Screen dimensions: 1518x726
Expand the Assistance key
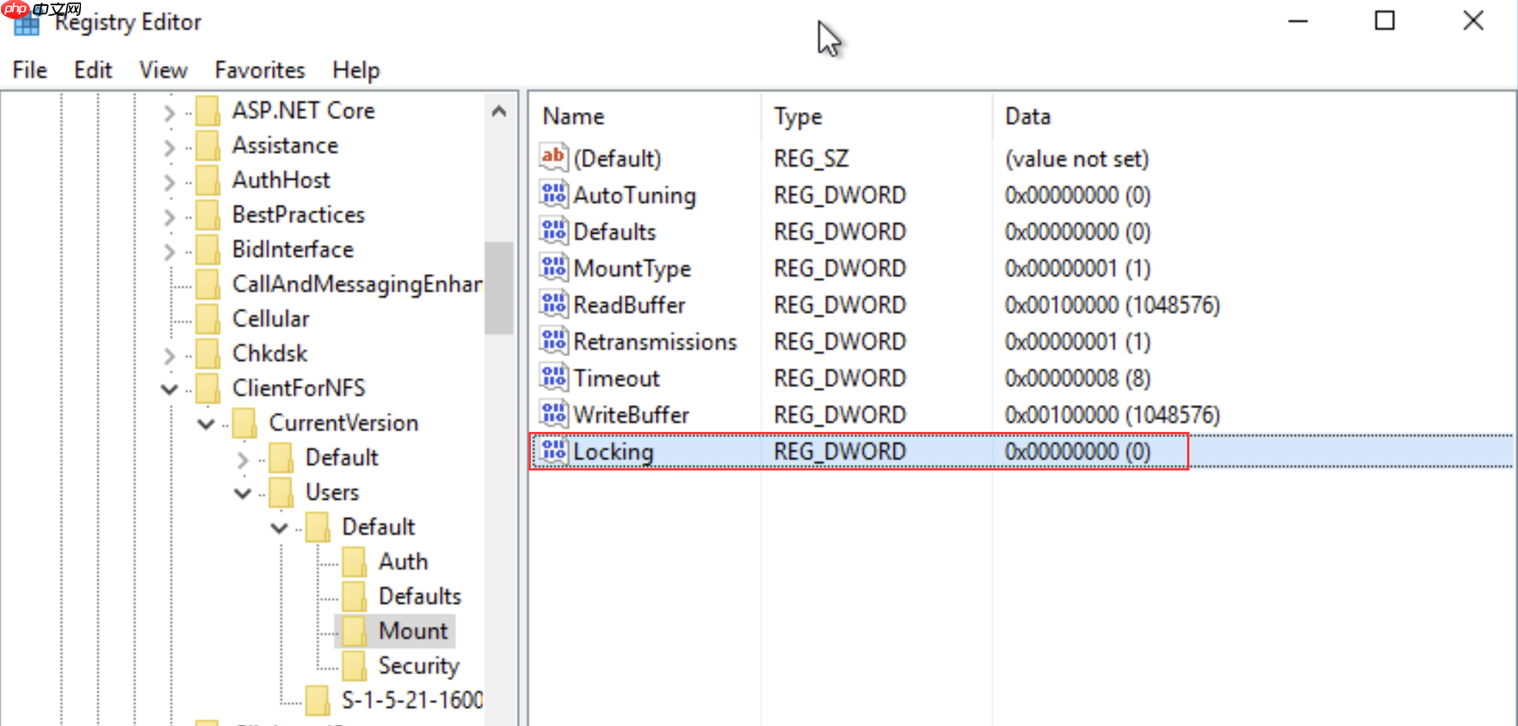tap(170, 148)
